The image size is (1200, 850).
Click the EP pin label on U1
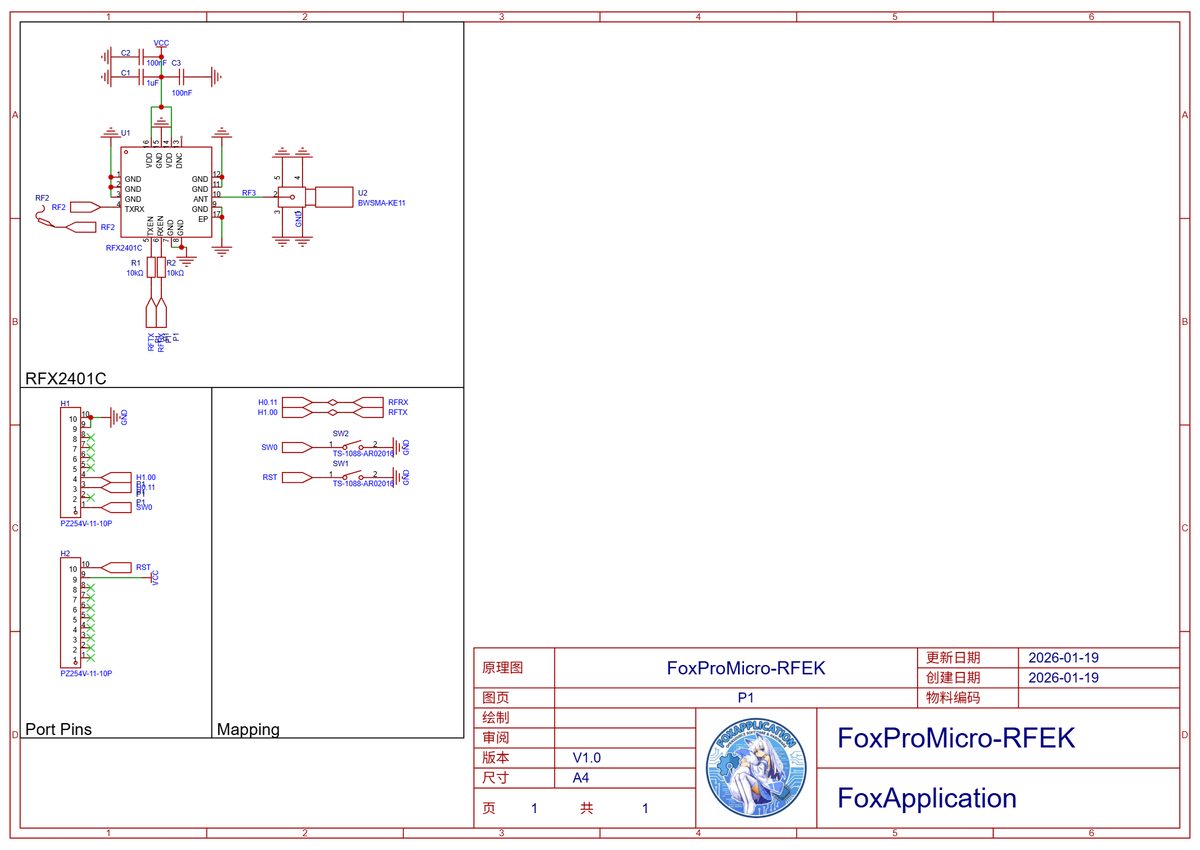204,219
